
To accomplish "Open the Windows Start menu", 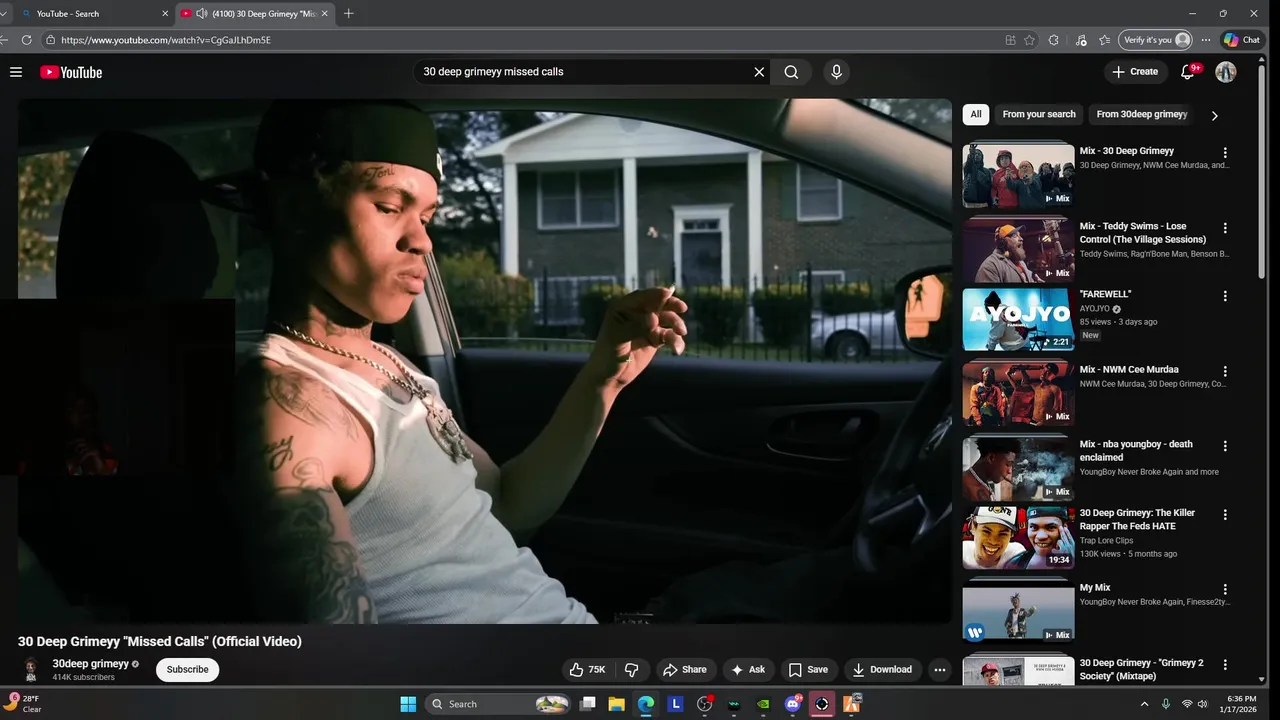I will click(x=408, y=704).
